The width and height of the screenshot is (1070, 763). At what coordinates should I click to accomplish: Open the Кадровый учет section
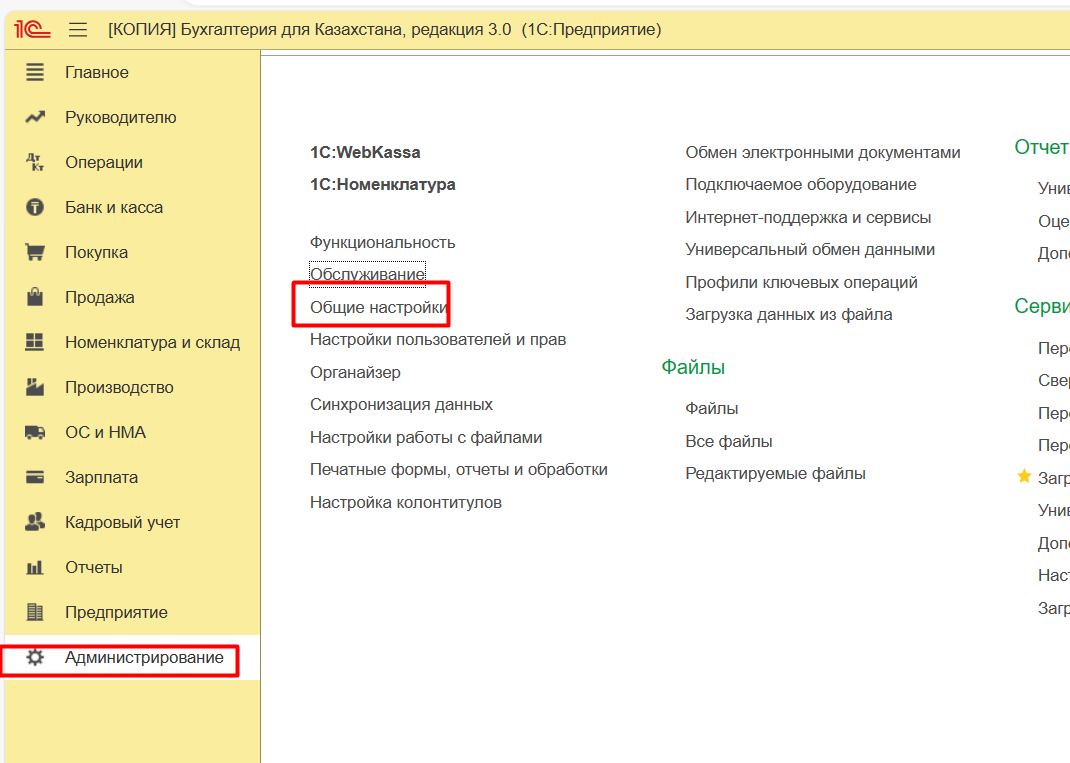coord(122,522)
